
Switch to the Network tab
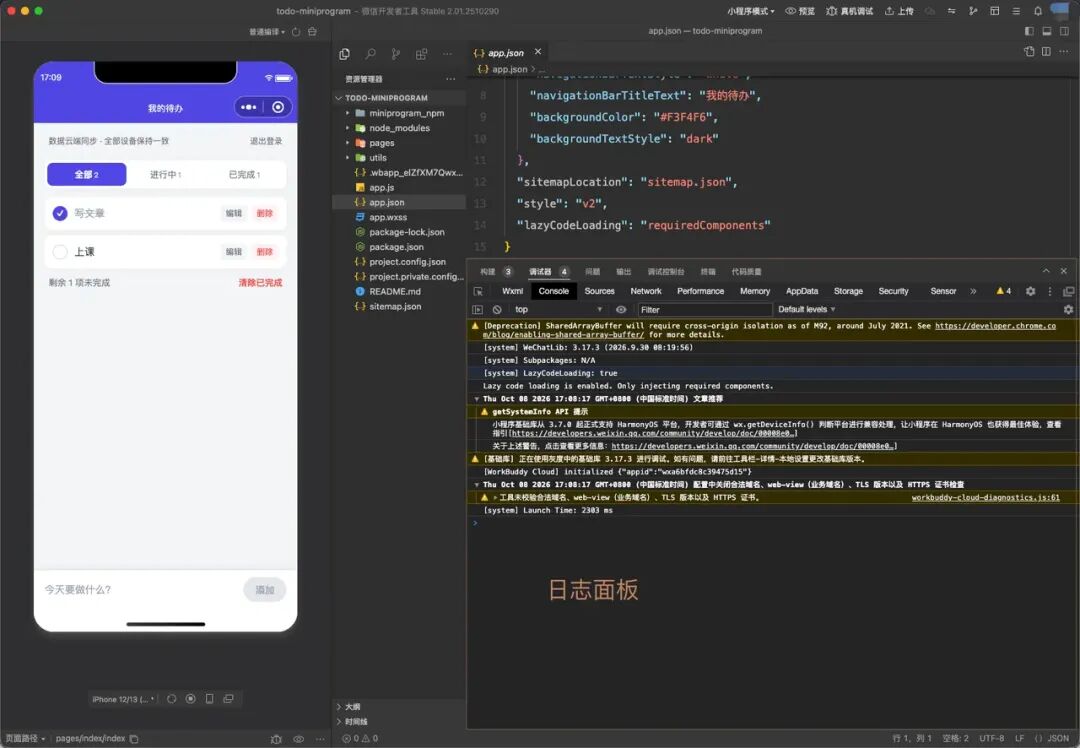click(x=645, y=291)
